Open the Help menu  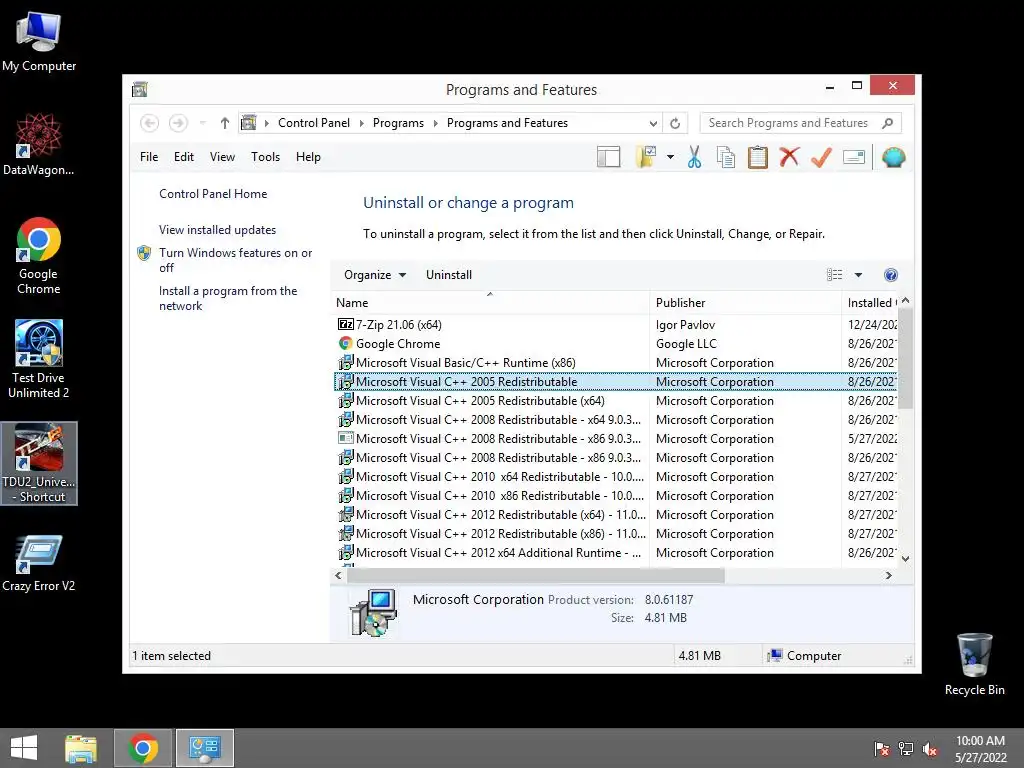point(308,157)
